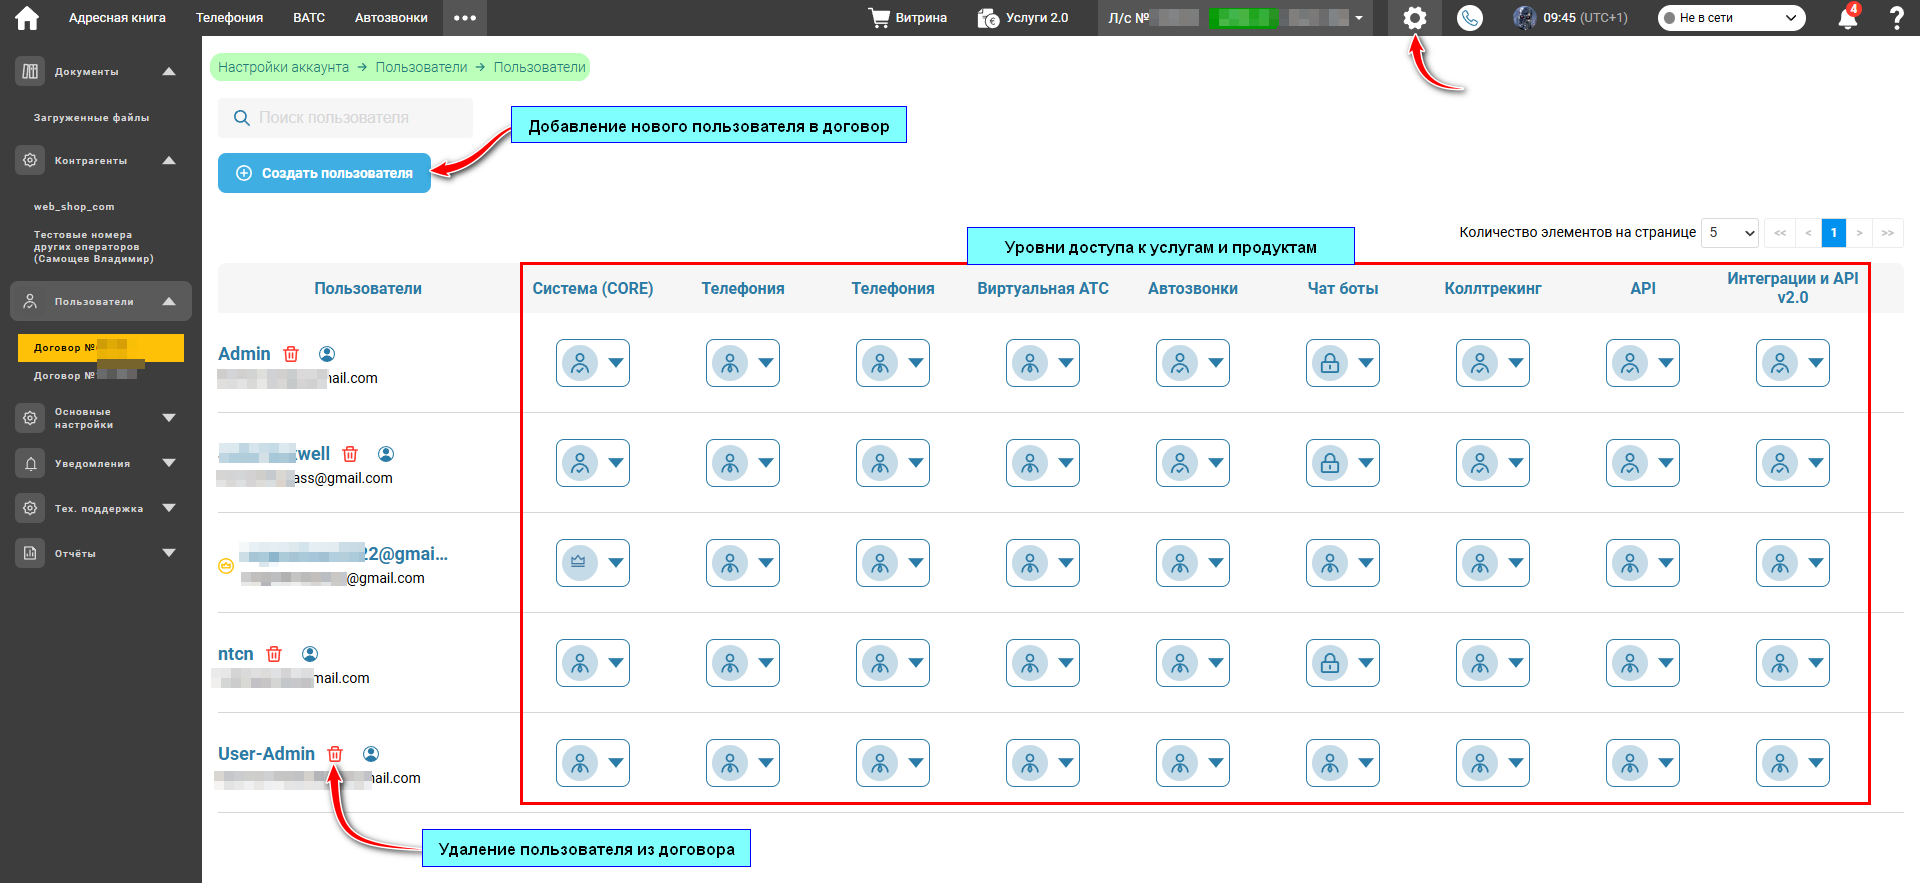Screen dimensions: 1920x883
Task: Click the globe timezone icon
Action: click(x=1524, y=18)
